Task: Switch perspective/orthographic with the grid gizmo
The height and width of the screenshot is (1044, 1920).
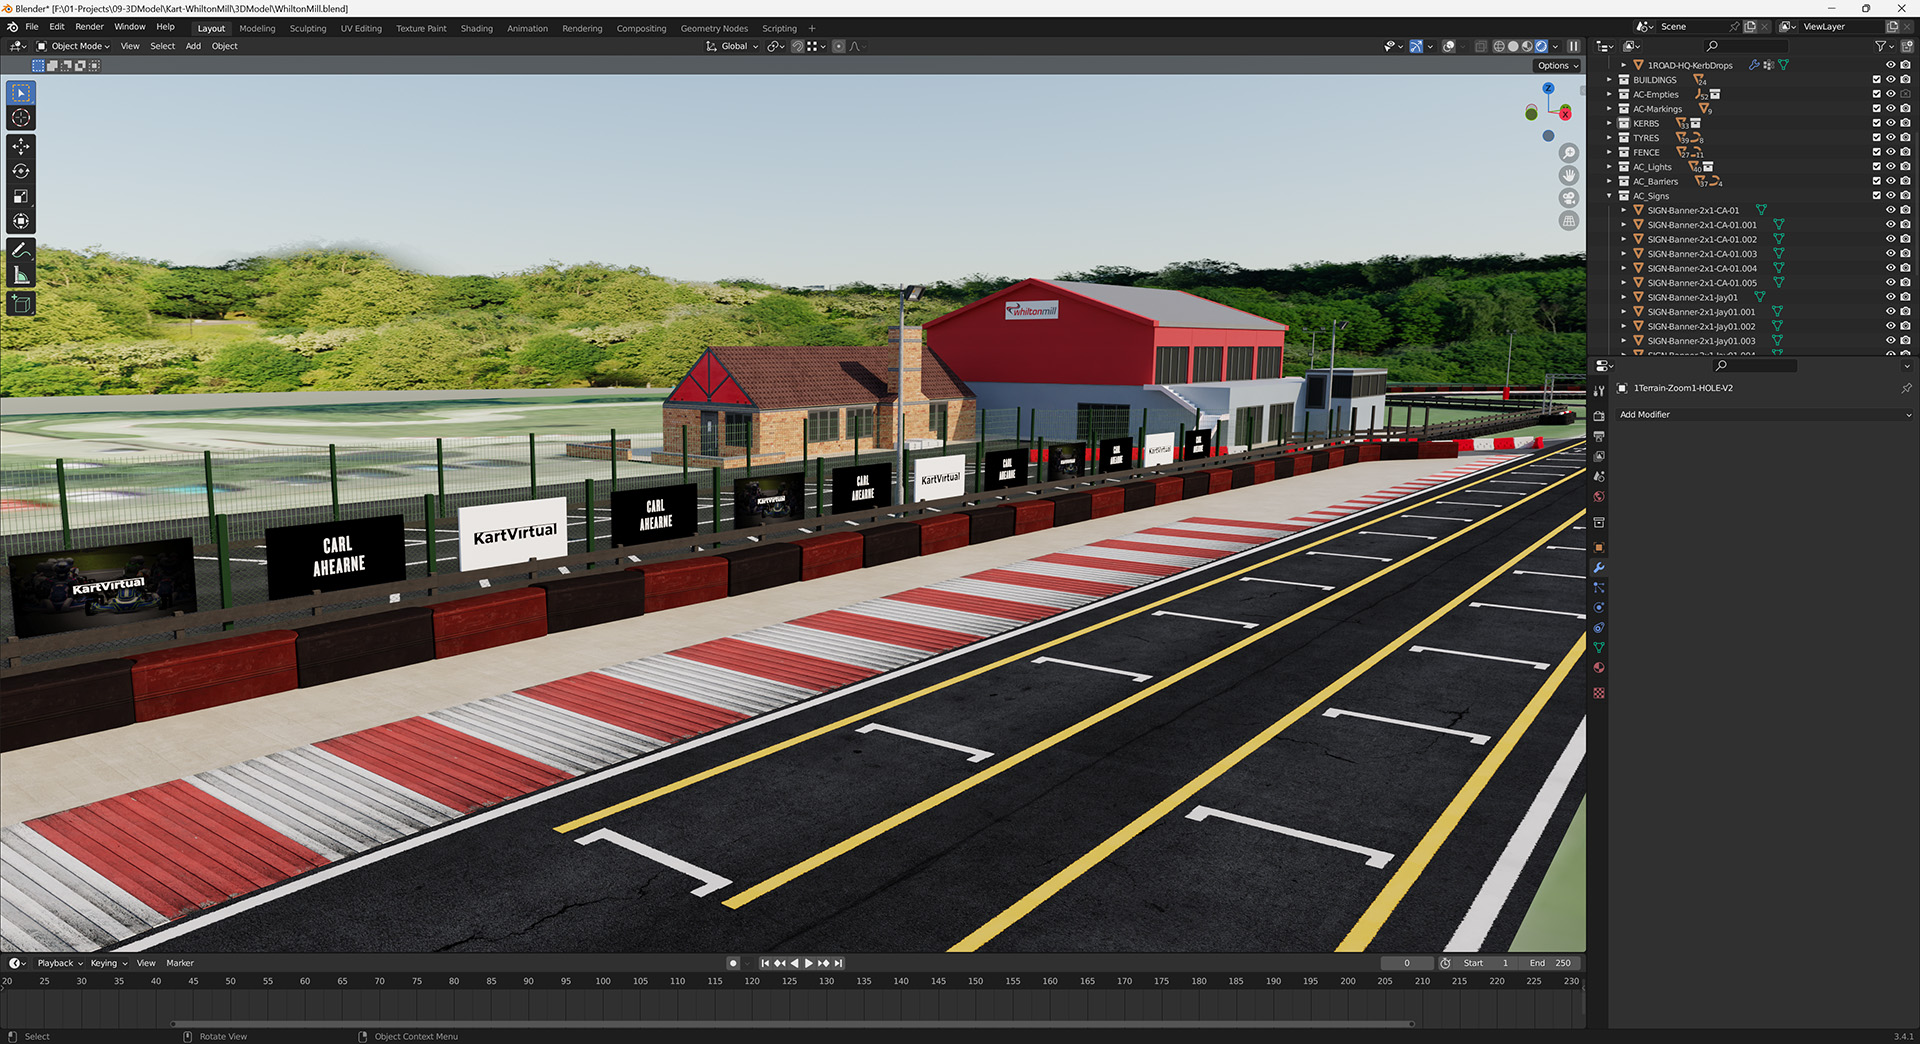Action: (1569, 221)
